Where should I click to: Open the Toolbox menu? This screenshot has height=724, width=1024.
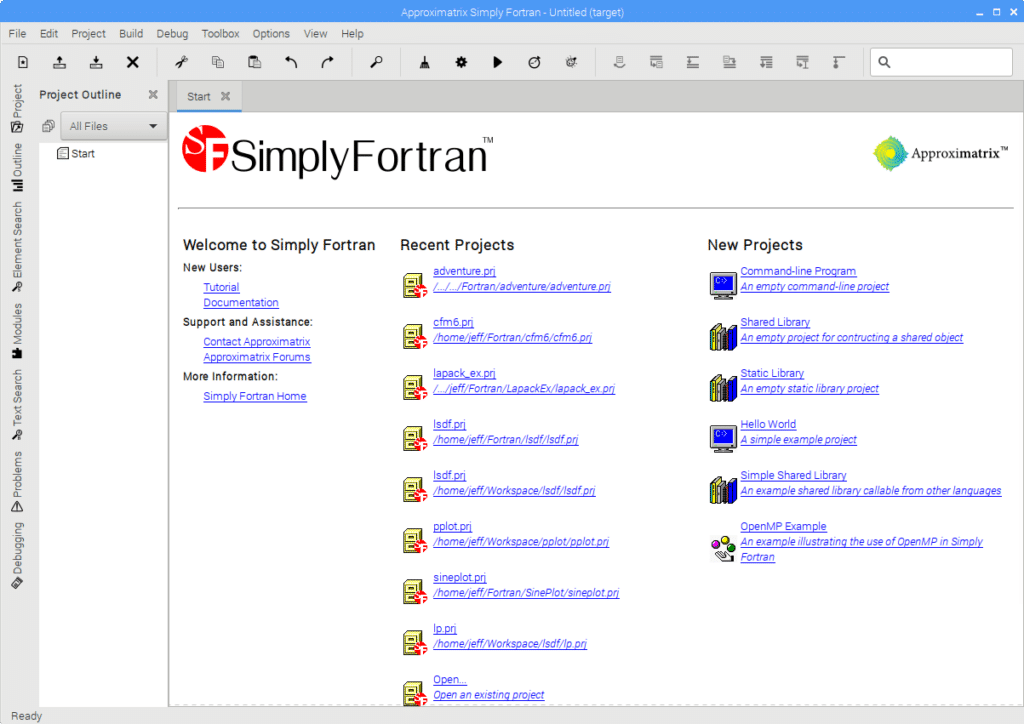220,33
